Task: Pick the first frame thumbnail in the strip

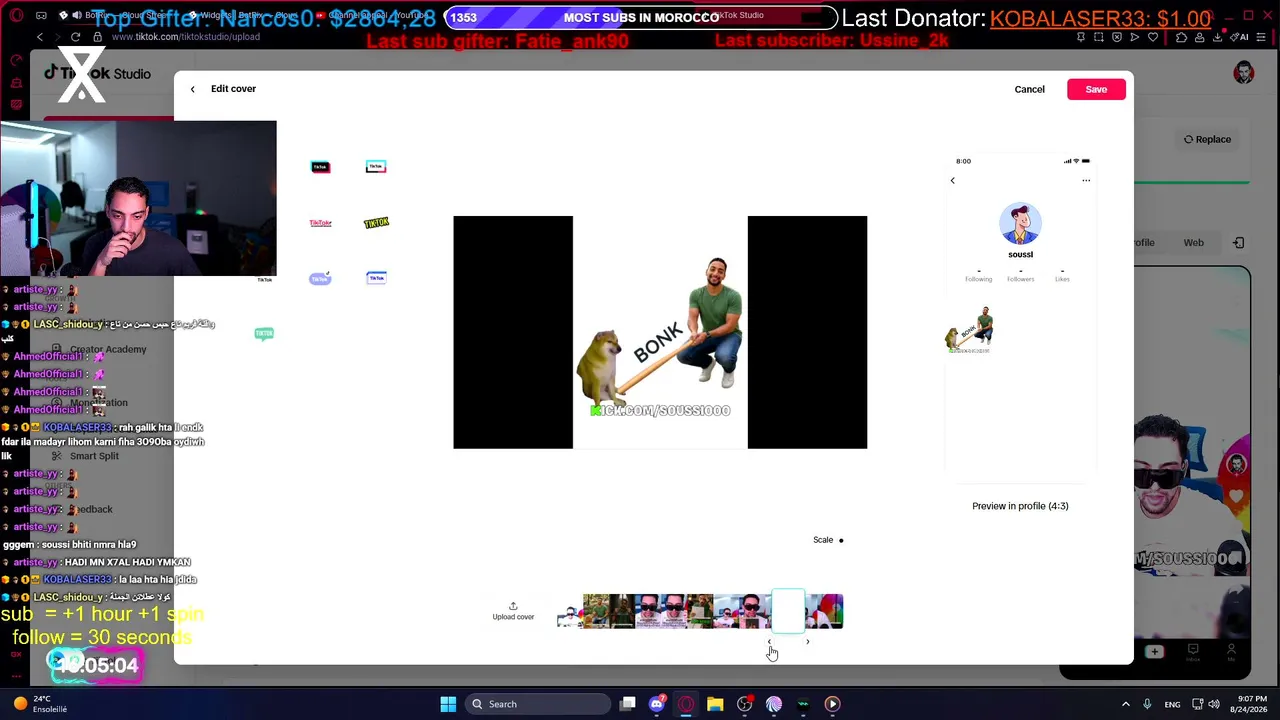Action: coord(570,612)
